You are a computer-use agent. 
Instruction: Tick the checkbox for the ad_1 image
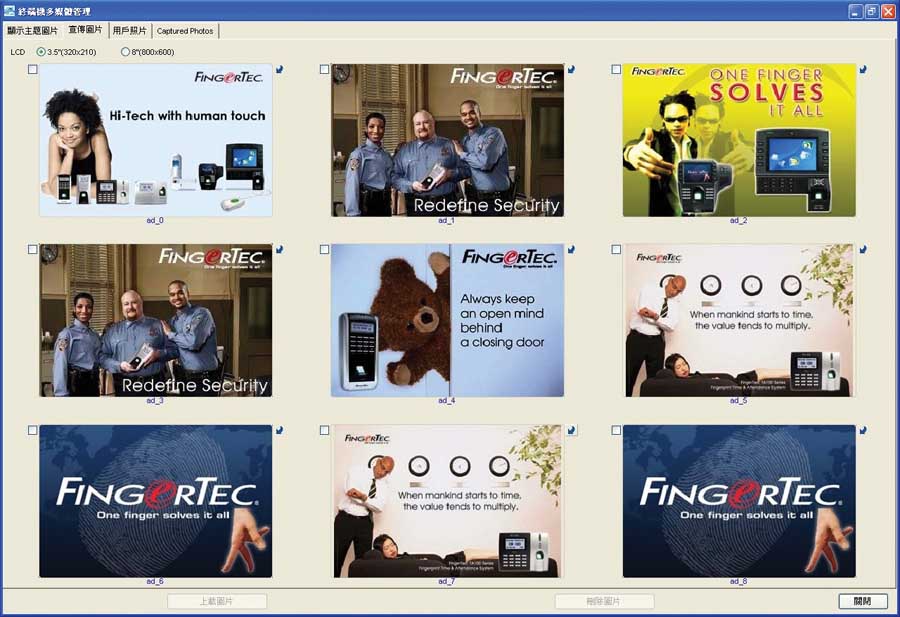click(x=324, y=69)
